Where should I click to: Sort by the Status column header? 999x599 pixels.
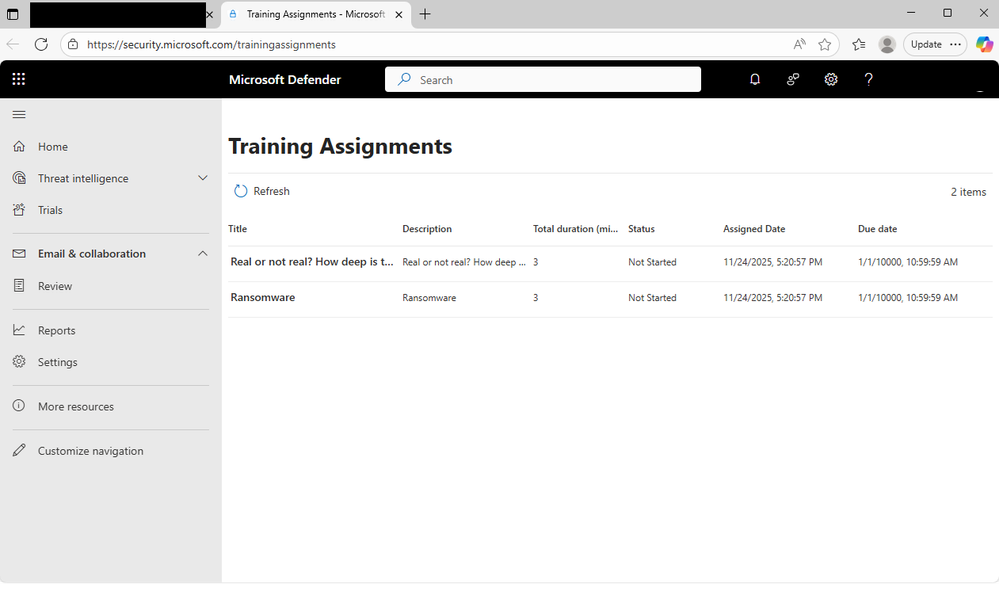tap(641, 229)
